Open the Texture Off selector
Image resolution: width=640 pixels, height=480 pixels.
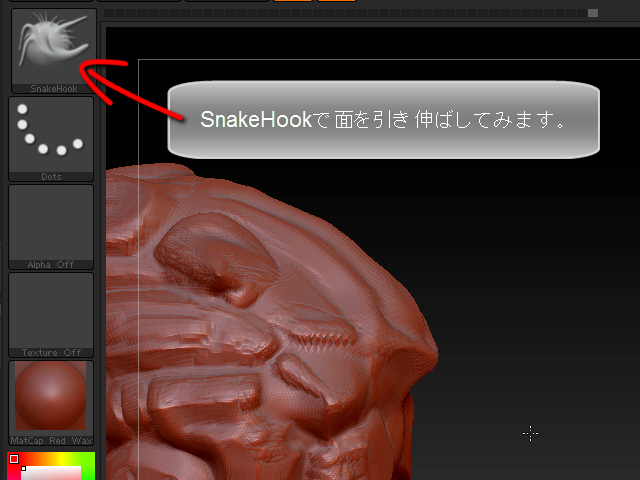pyautogui.click(x=51, y=315)
